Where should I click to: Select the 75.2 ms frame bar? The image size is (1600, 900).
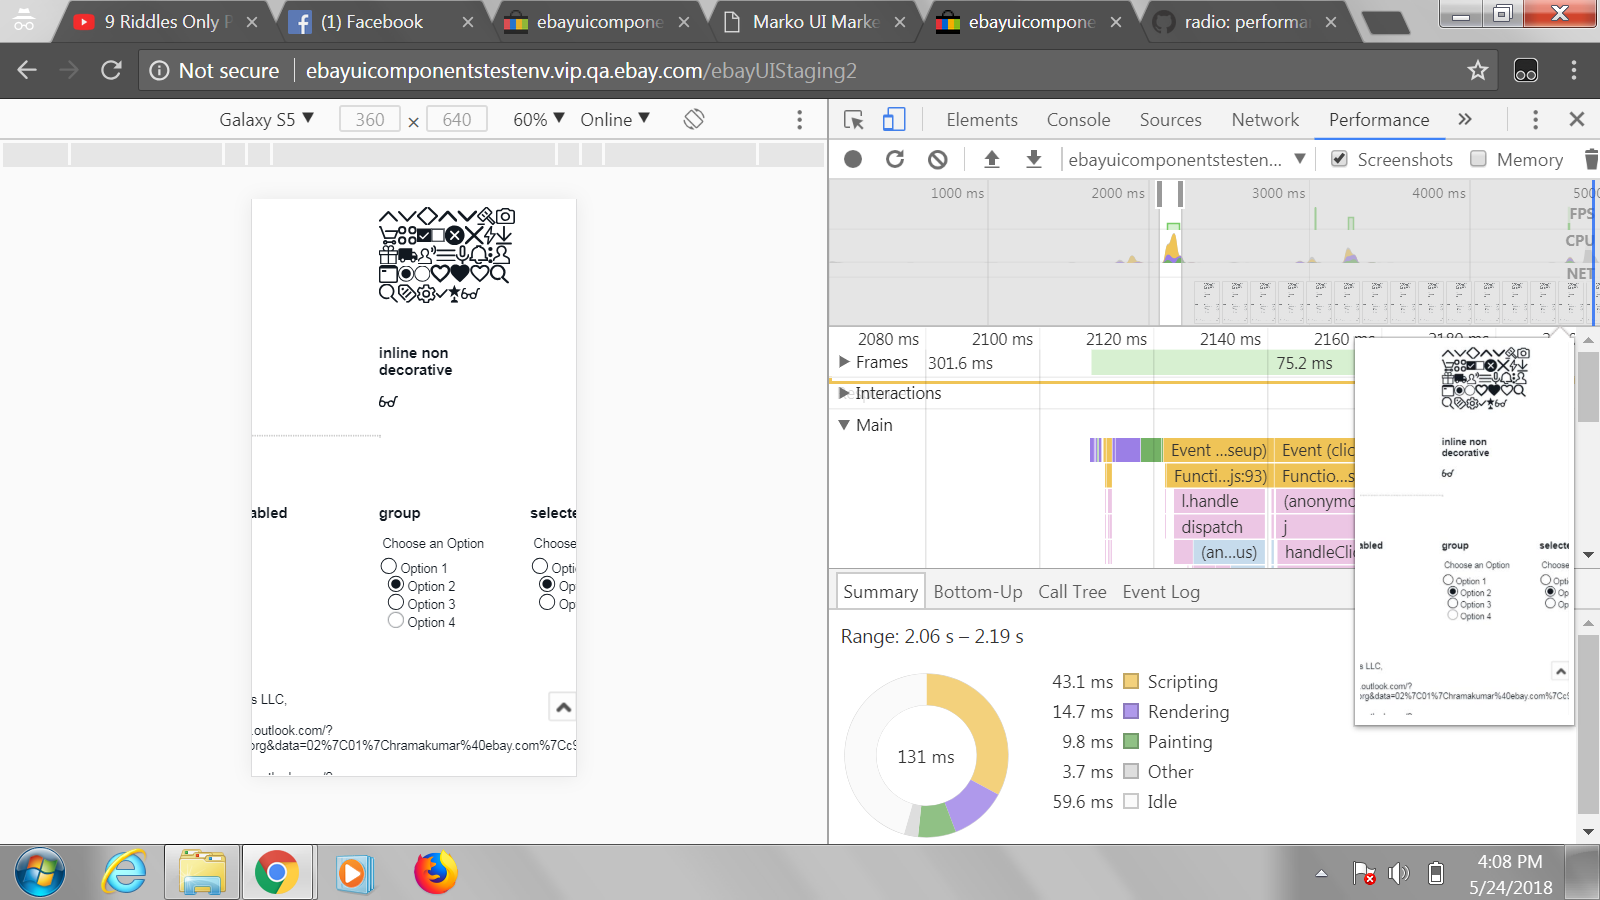1223,363
